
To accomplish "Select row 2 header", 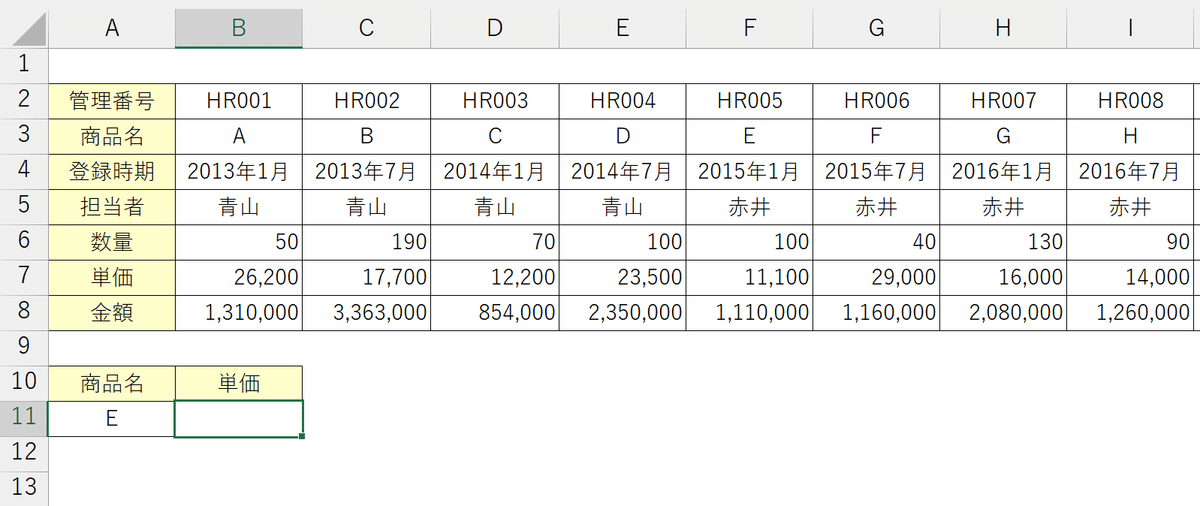I will click(24, 100).
